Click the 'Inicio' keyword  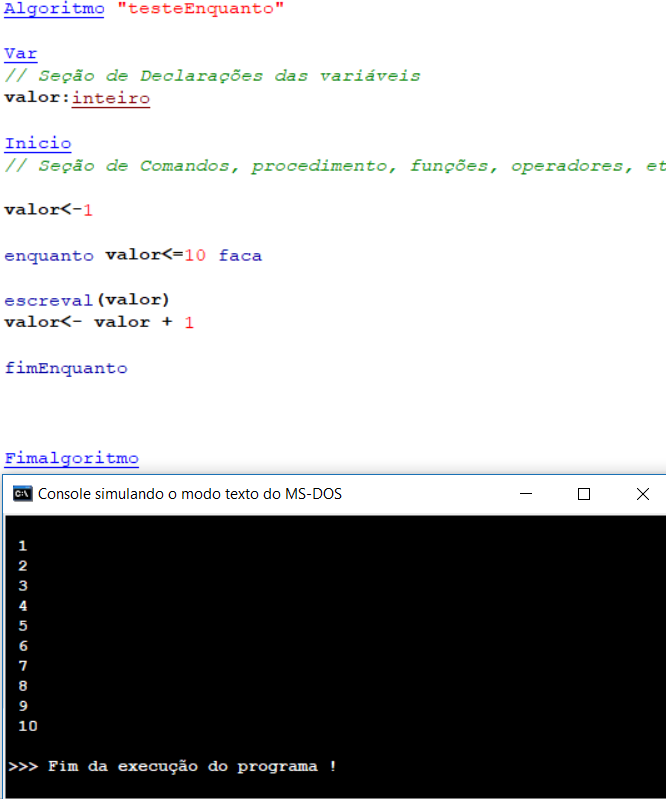[38, 144]
